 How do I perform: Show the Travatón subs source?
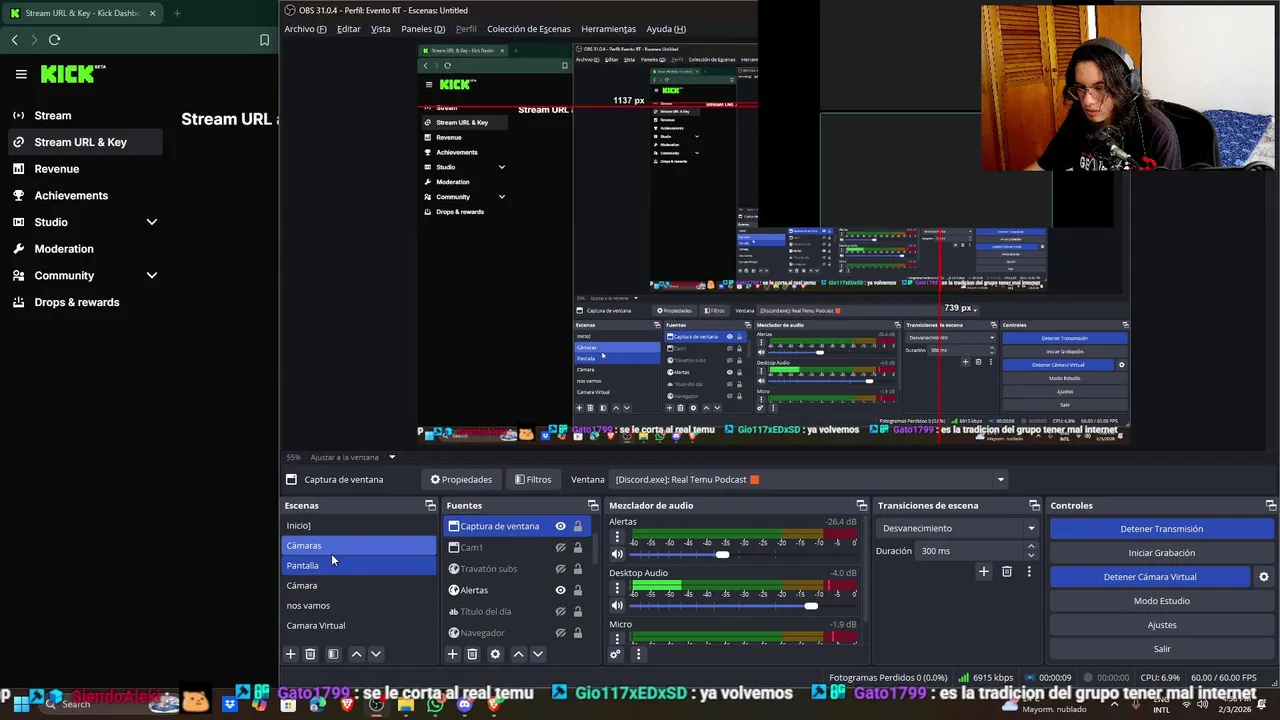560,569
